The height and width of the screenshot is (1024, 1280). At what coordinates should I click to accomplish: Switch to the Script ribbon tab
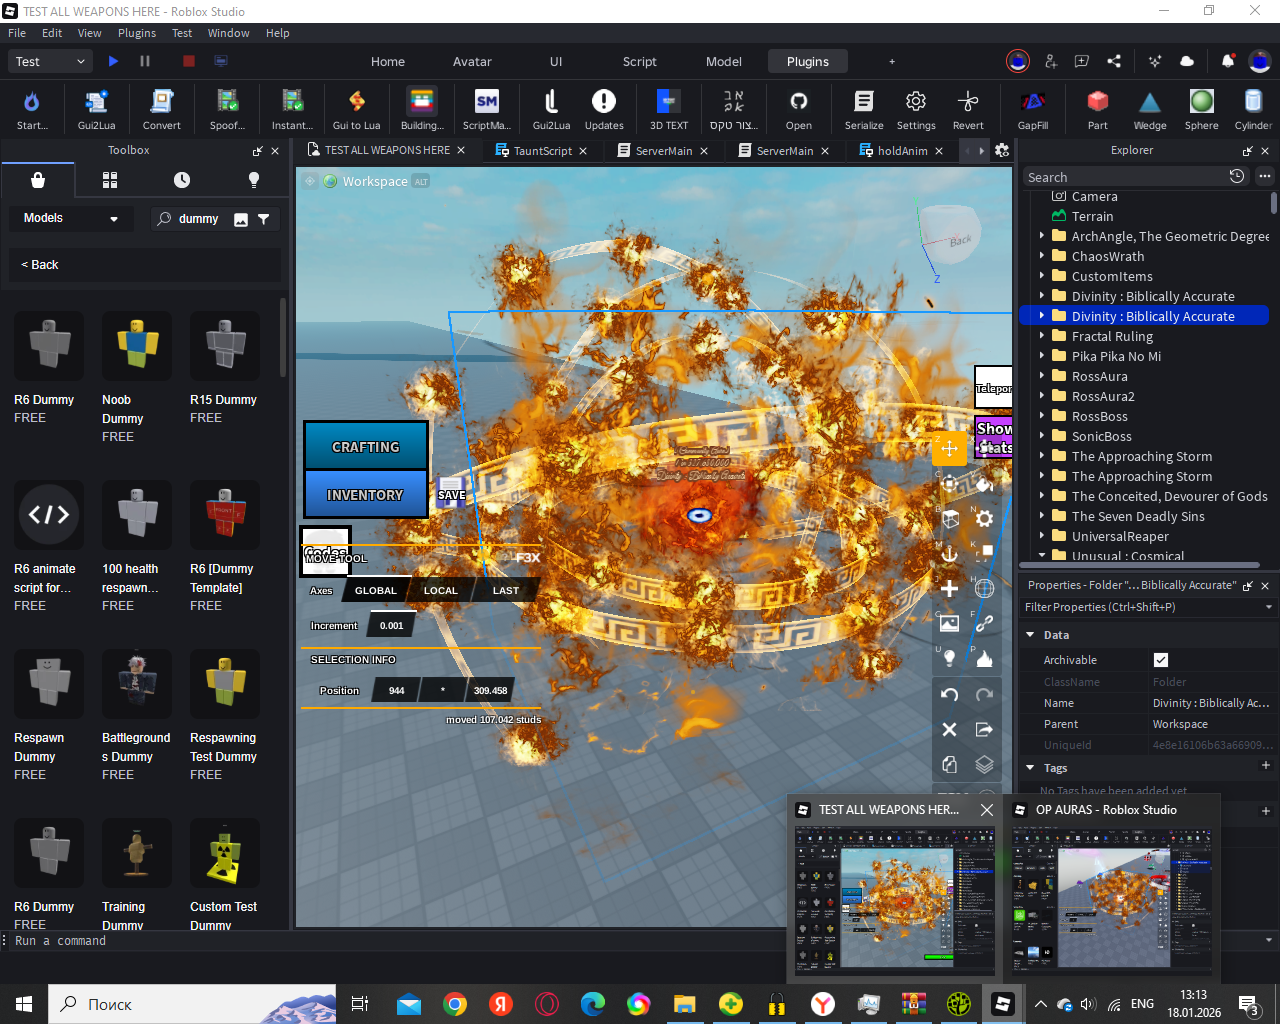(x=640, y=61)
